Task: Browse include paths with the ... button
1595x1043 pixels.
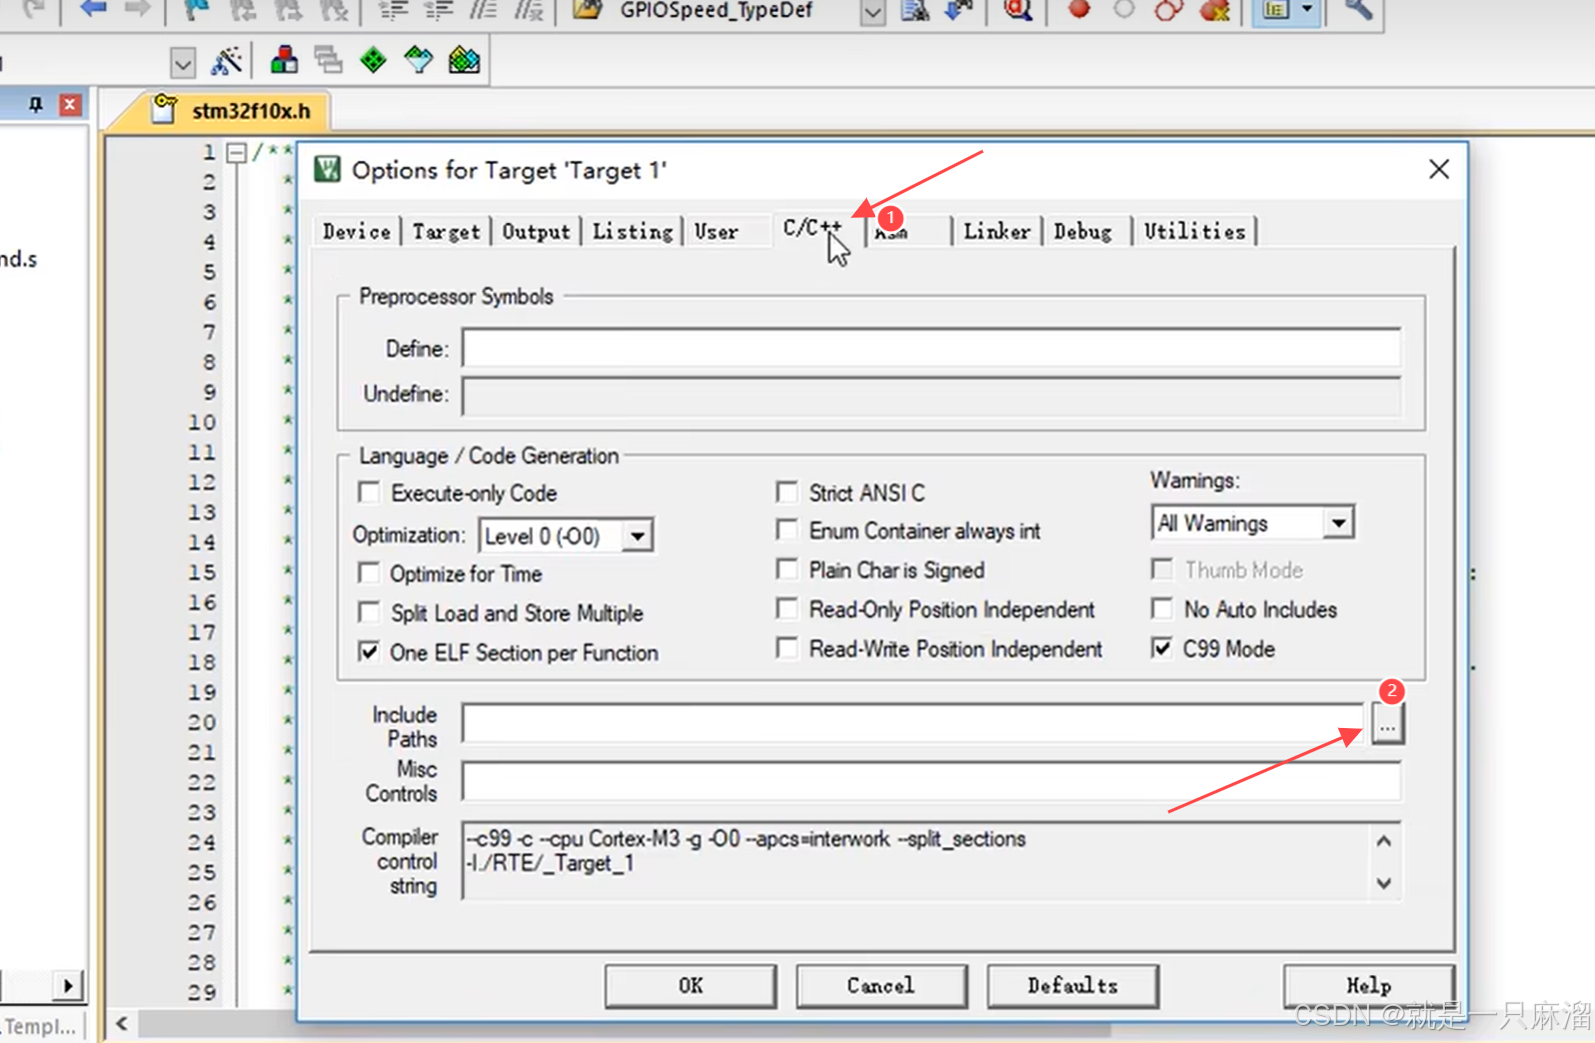Action: pyautogui.click(x=1387, y=723)
